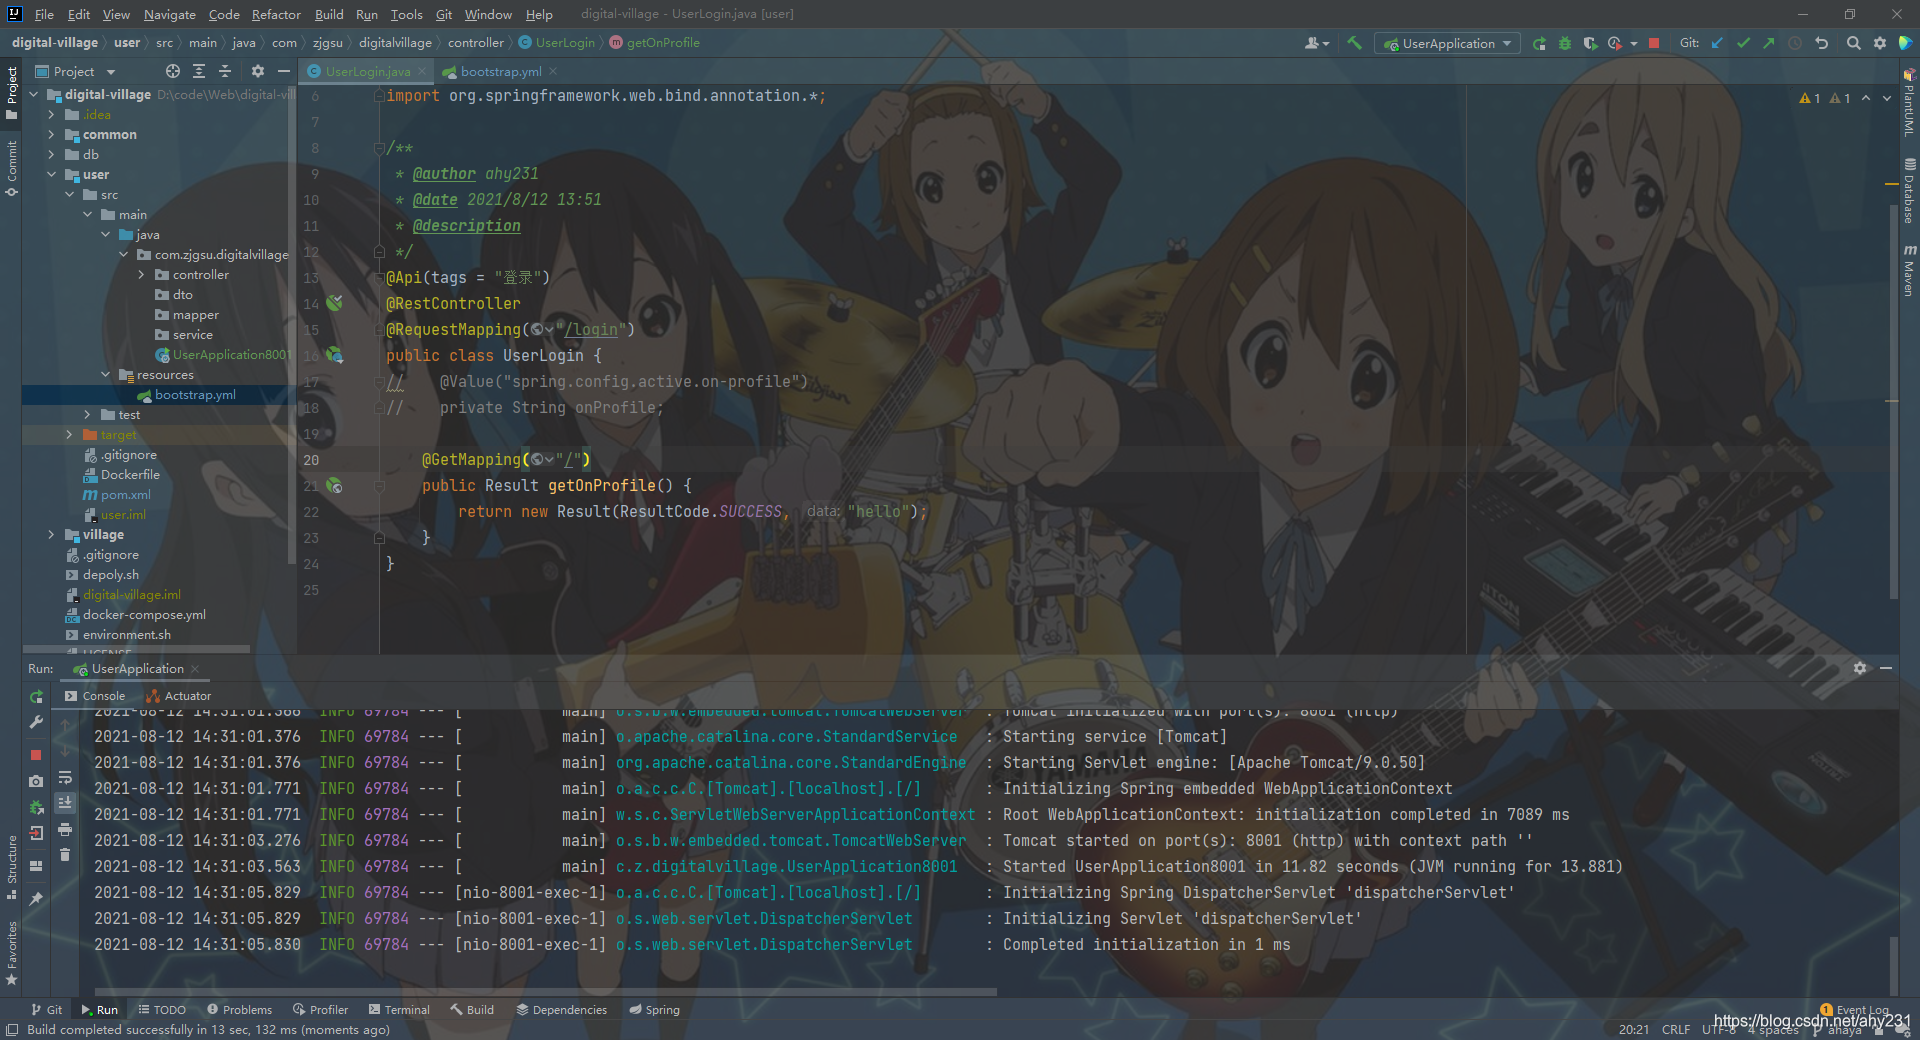Debug UserApplication with the green bug icon
This screenshot has height=1040, width=1920.
click(x=1565, y=43)
